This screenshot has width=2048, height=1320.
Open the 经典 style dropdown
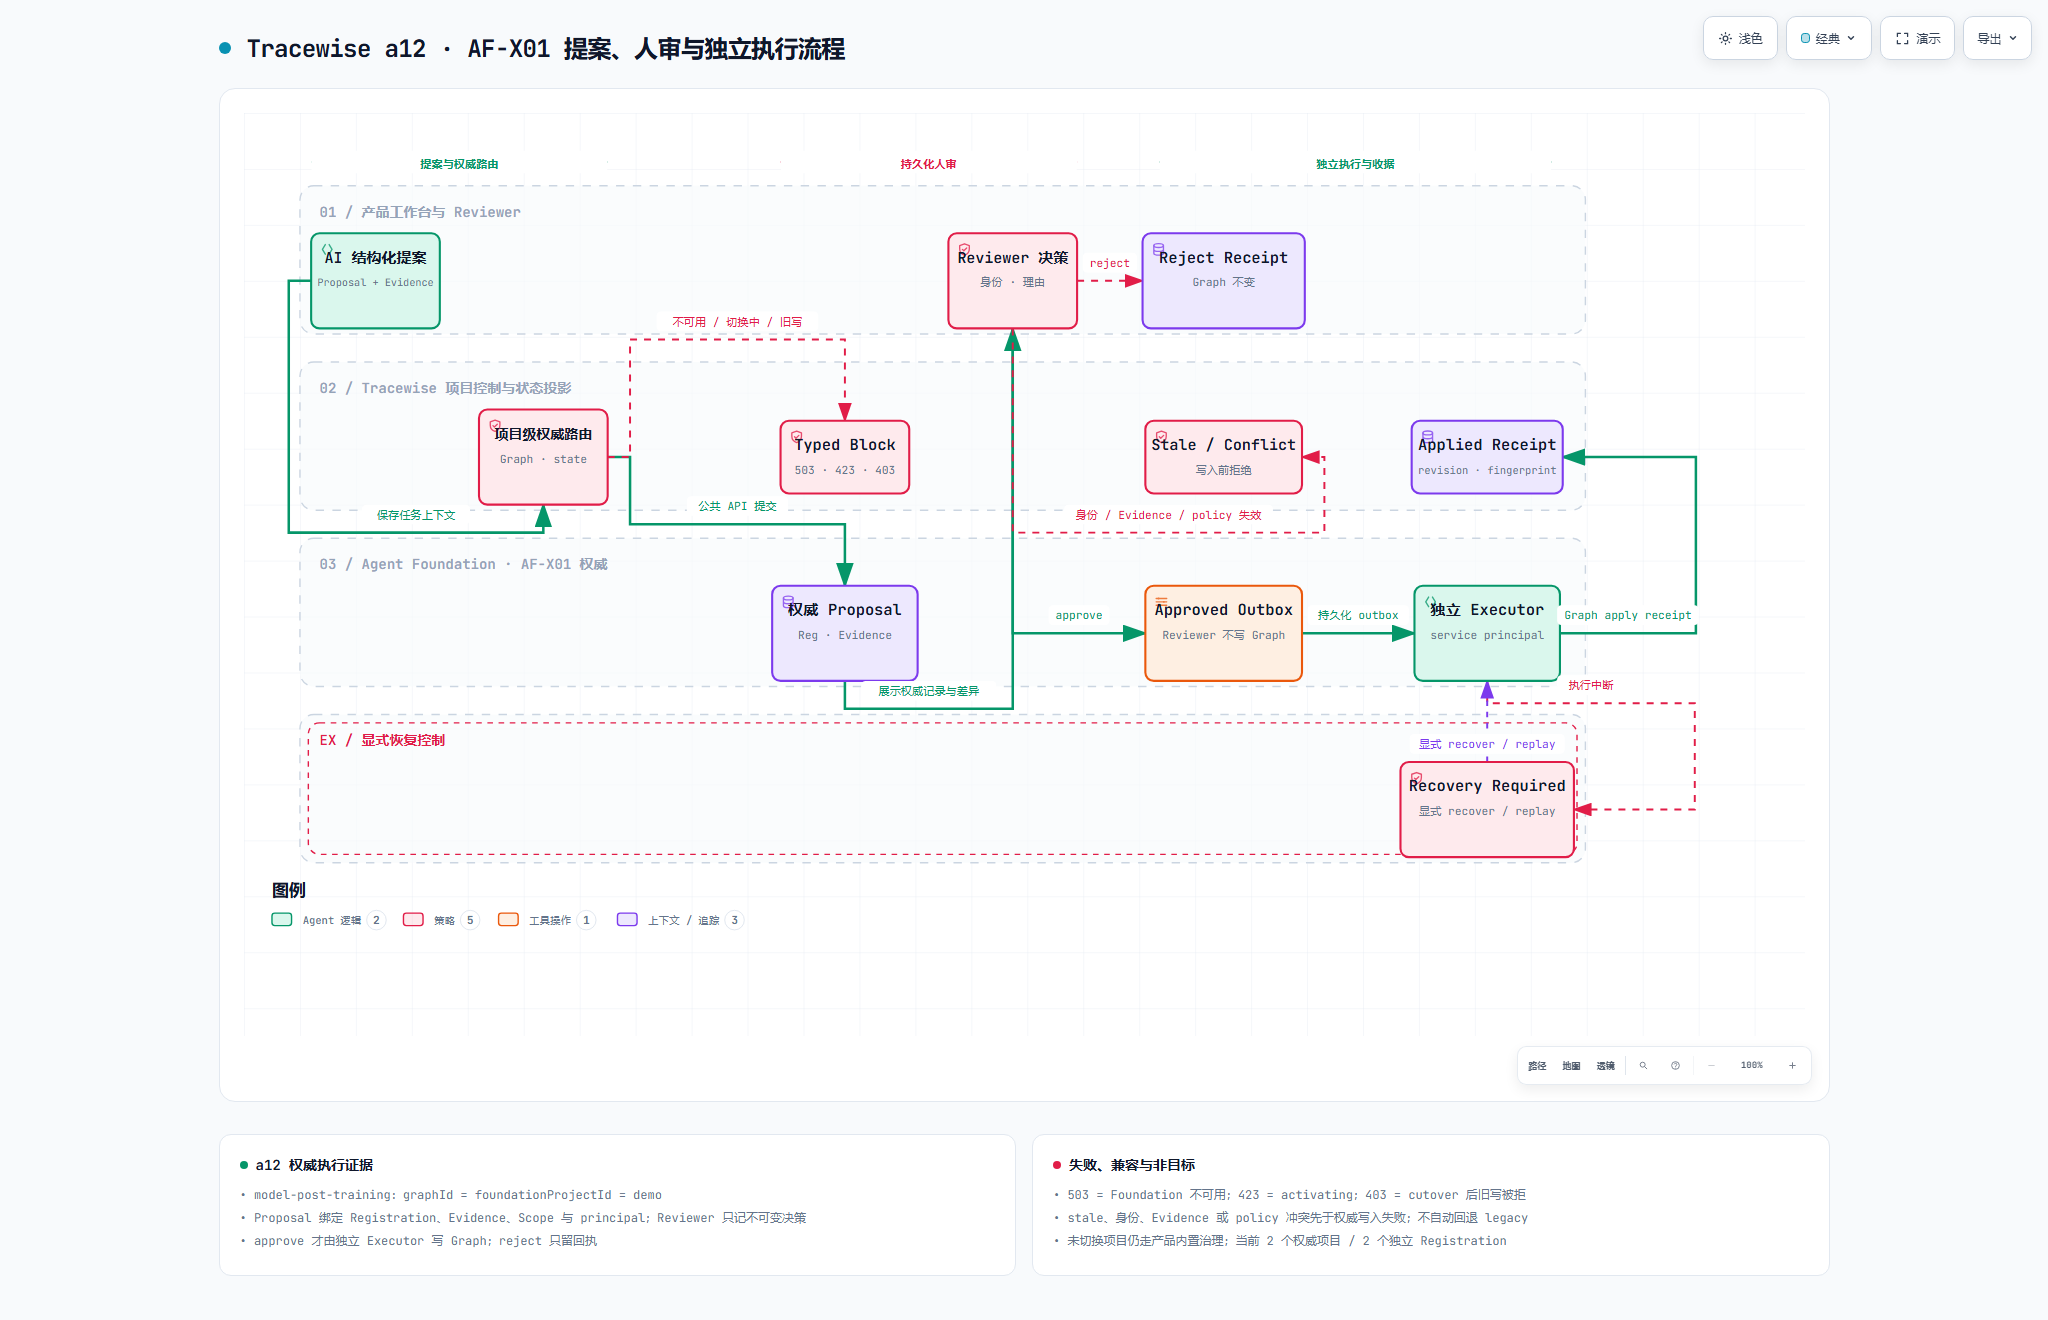coord(1828,38)
